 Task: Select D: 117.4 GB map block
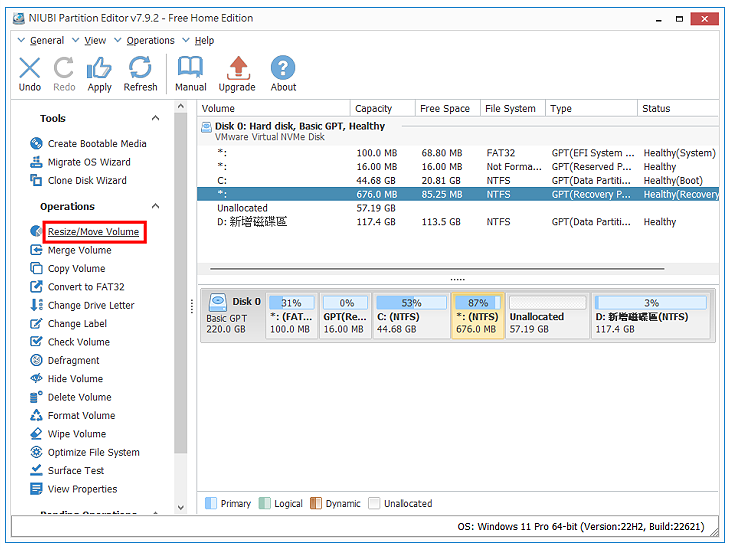[x=650, y=316]
